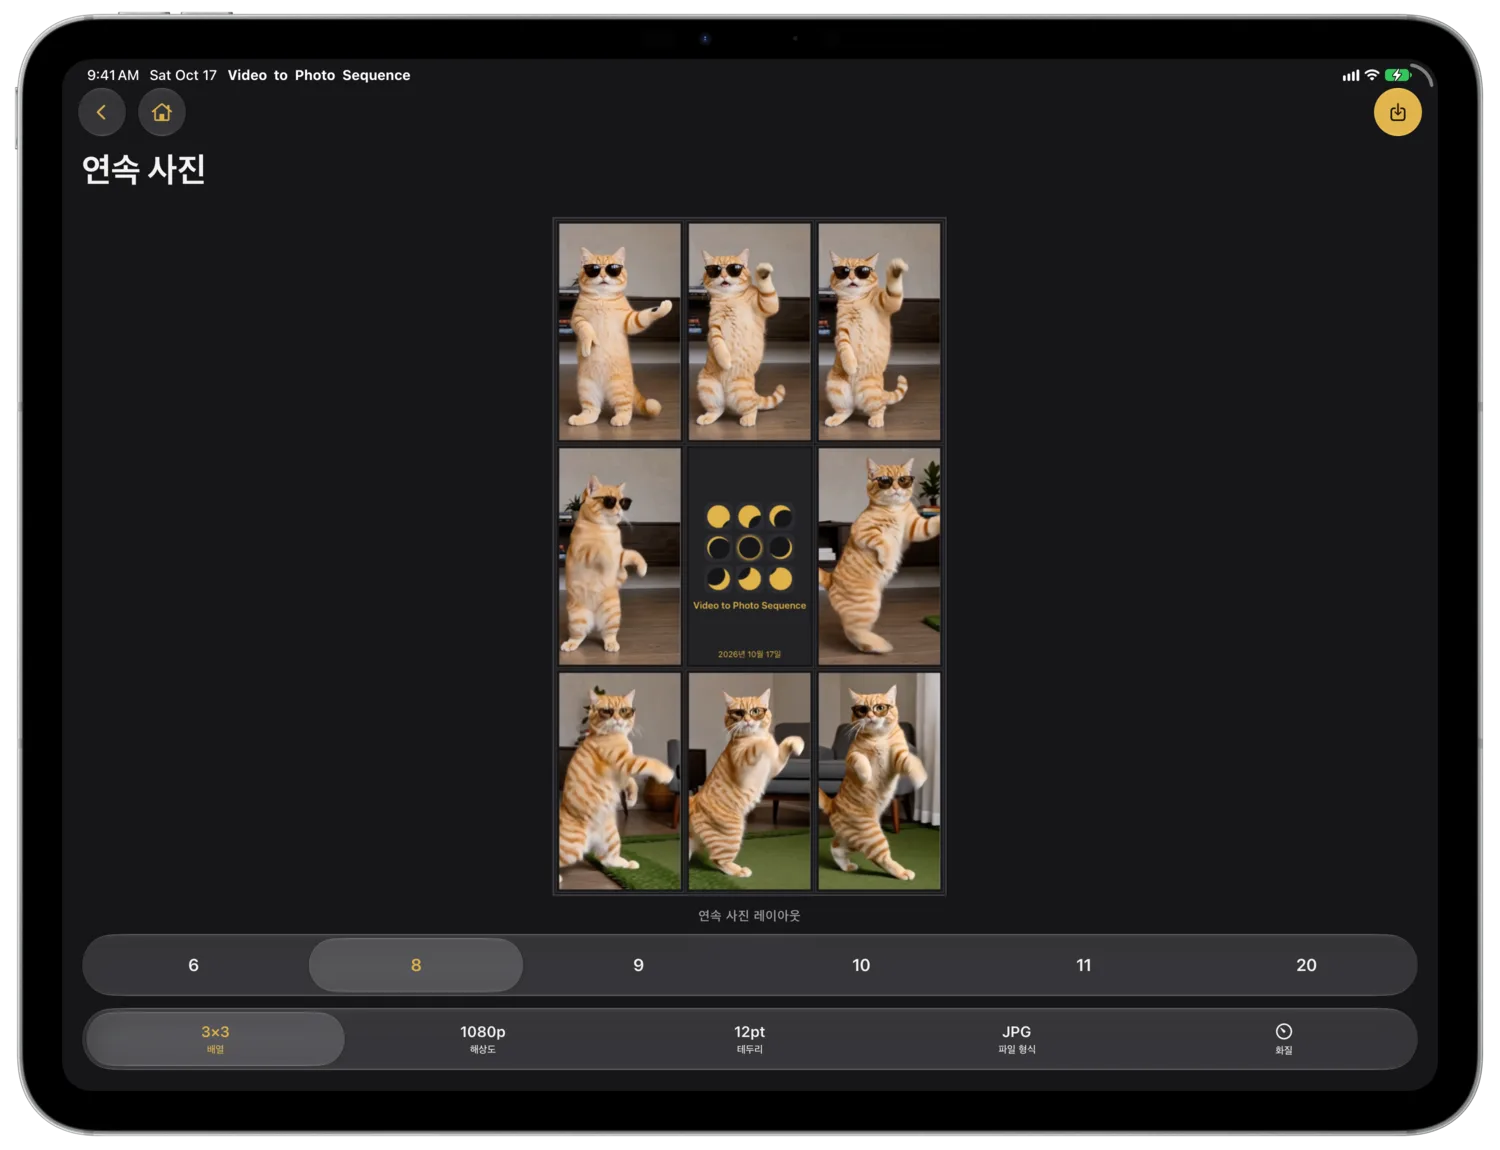Image resolution: width=1500 pixels, height=1150 pixels.
Task: Tap the cellular signal bars icon
Action: 1351,75
